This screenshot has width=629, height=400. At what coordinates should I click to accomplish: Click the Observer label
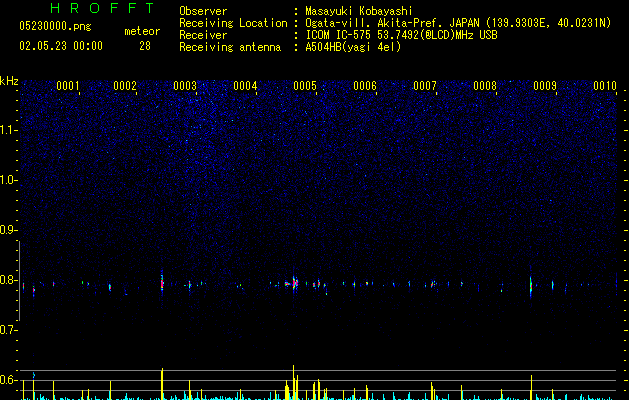203,11
